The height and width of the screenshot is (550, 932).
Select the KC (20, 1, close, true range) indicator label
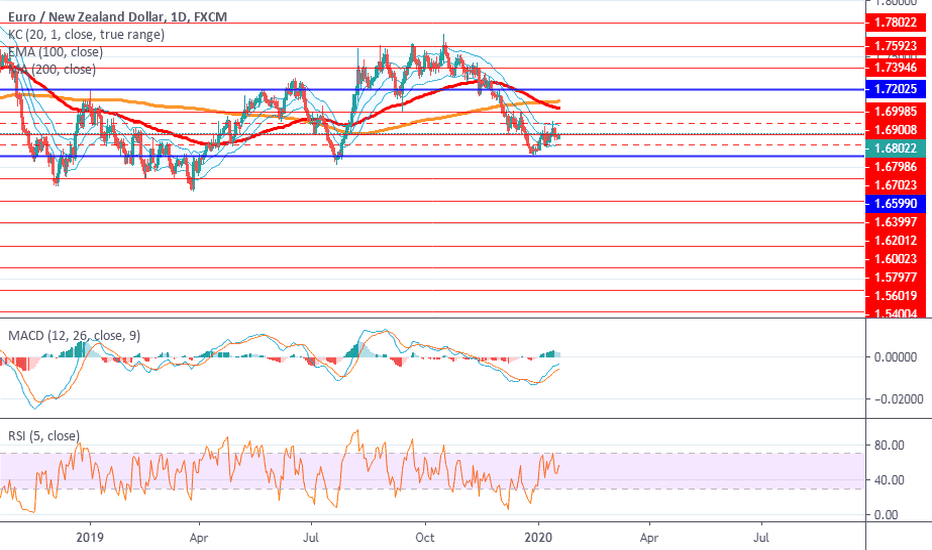coord(86,34)
